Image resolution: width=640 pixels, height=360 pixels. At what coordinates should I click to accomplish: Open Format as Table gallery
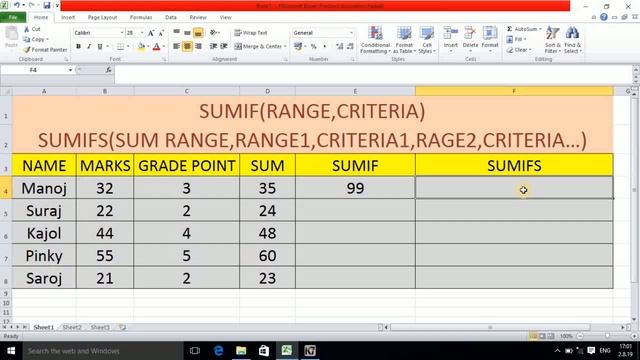click(404, 40)
